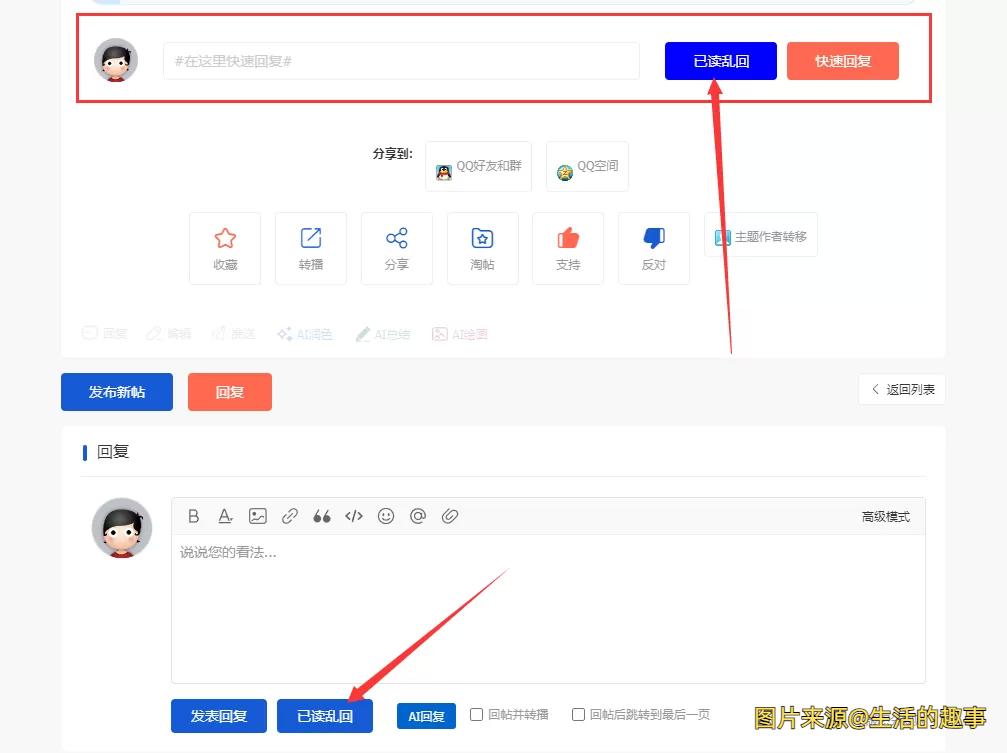Go back via 返回列表

click(902, 389)
